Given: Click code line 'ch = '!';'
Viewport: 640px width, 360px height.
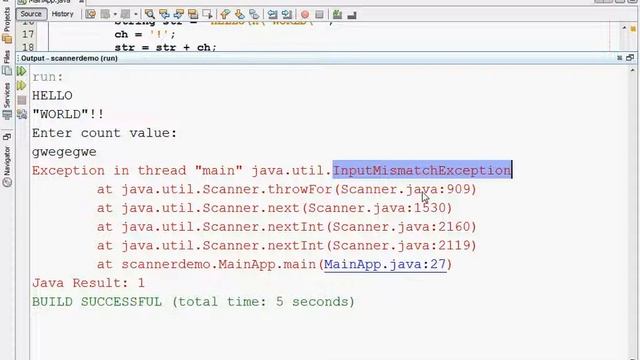Looking at the screenshot, I should tap(145, 34).
